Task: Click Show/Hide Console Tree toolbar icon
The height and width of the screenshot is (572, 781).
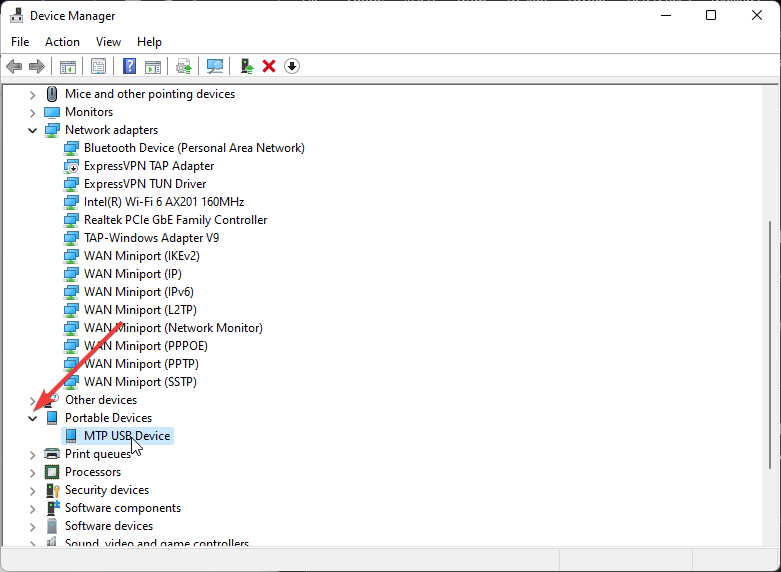Action: [x=68, y=66]
